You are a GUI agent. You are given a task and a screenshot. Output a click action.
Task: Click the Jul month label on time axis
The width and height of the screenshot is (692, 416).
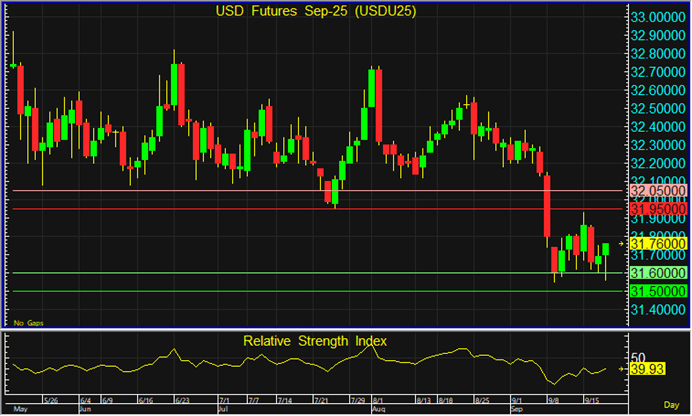(224, 410)
